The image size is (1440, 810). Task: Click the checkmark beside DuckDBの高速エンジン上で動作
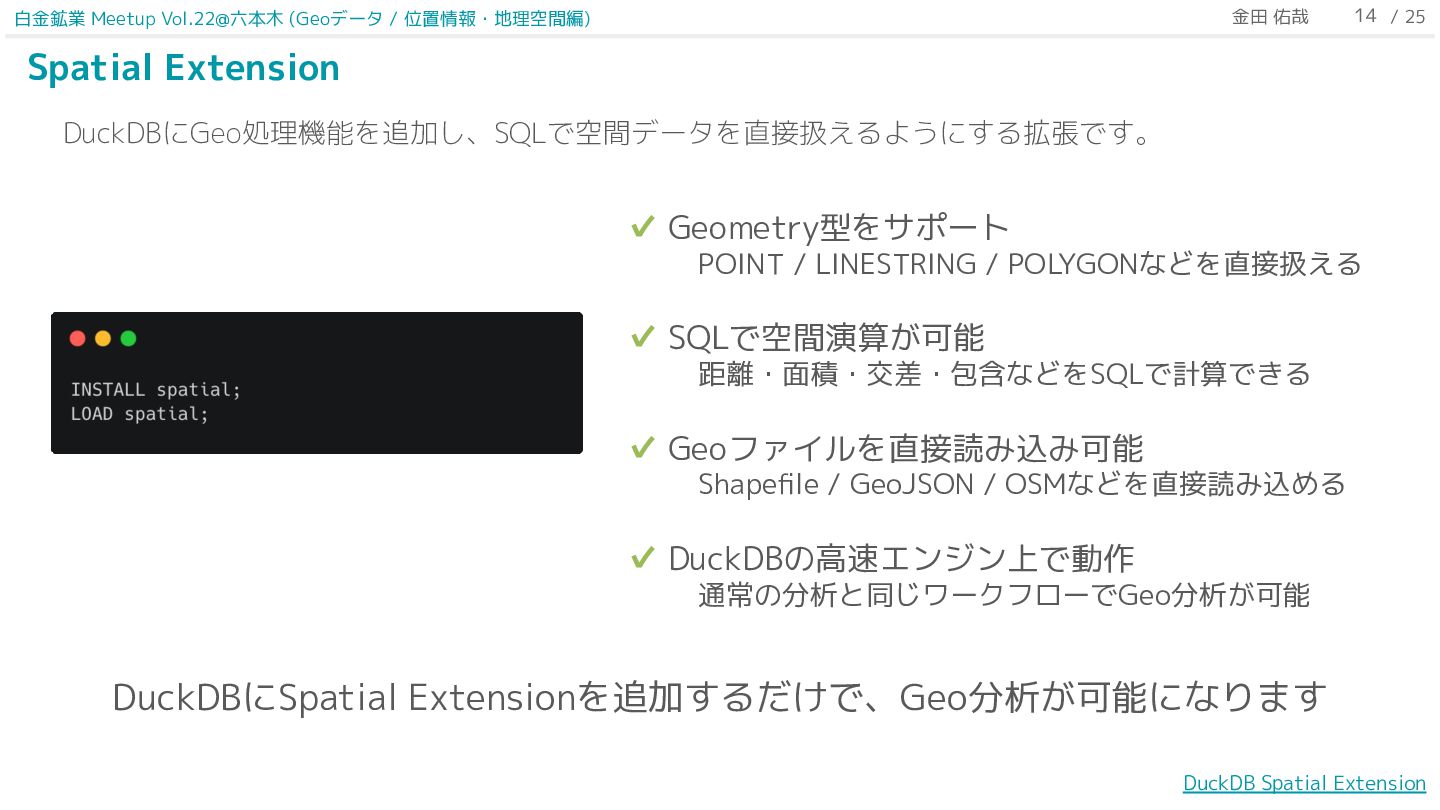click(x=643, y=557)
